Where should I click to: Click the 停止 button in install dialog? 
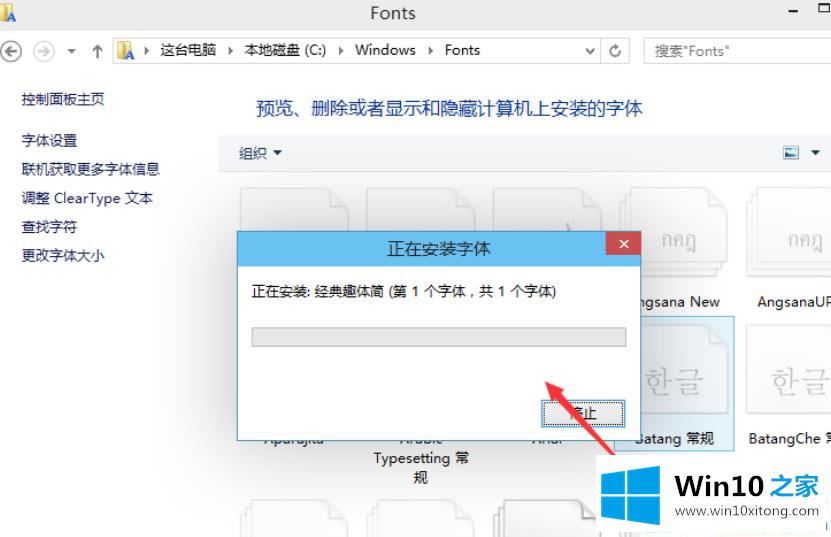(583, 413)
